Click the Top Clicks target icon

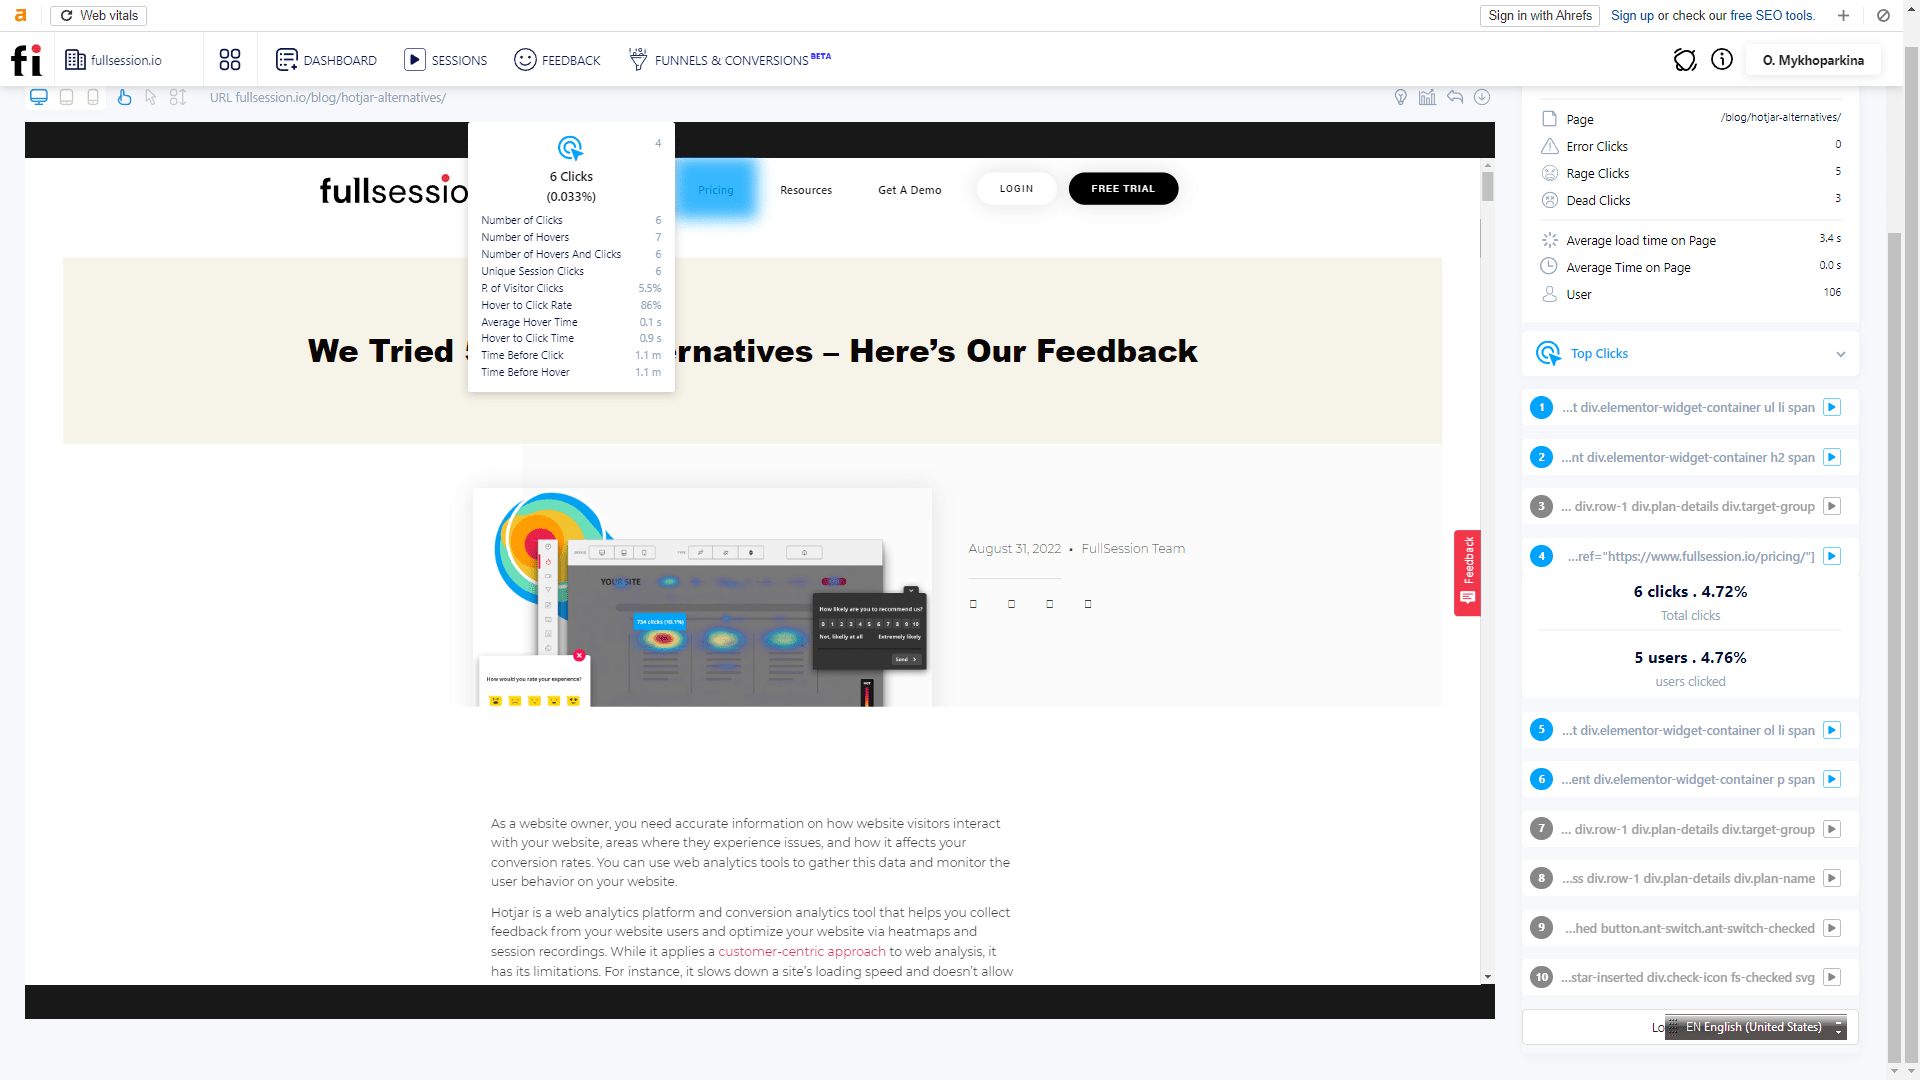point(1548,353)
